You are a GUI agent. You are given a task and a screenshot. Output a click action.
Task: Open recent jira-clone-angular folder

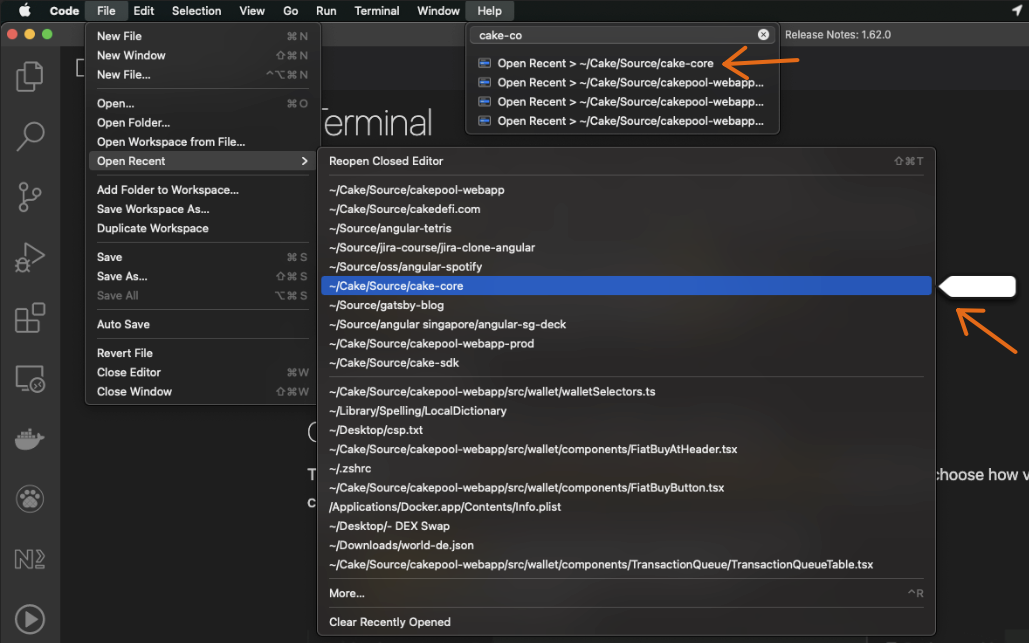tap(626, 247)
